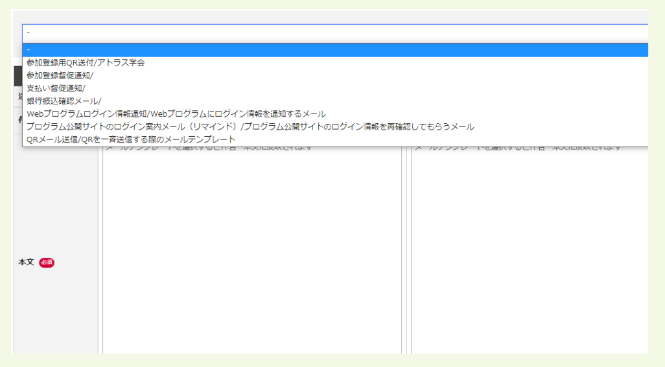
Task: Click the right body text area
Action: pyautogui.click(x=529, y=250)
